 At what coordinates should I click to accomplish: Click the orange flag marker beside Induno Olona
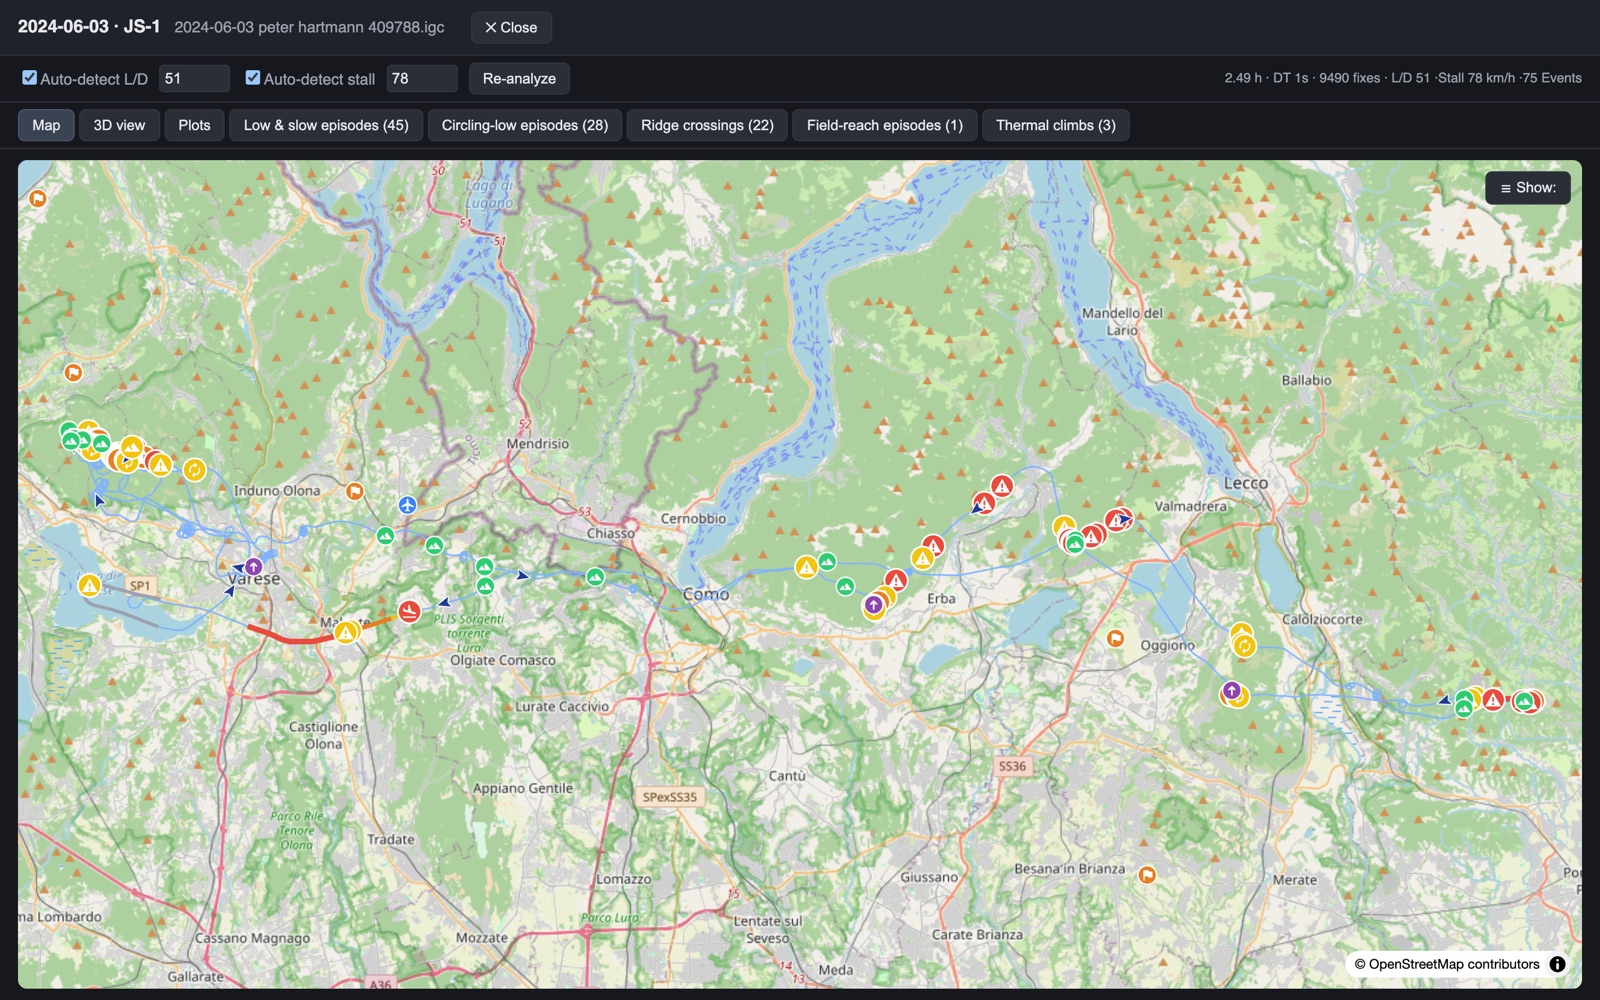click(354, 491)
